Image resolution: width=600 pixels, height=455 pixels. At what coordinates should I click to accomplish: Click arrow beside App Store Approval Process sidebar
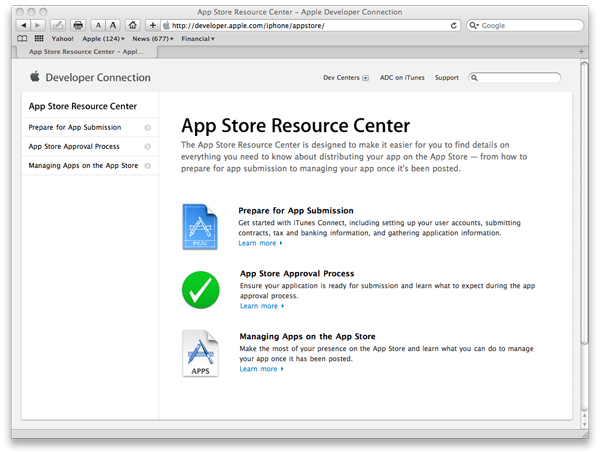pyautogui.click(x=147, y=147)
